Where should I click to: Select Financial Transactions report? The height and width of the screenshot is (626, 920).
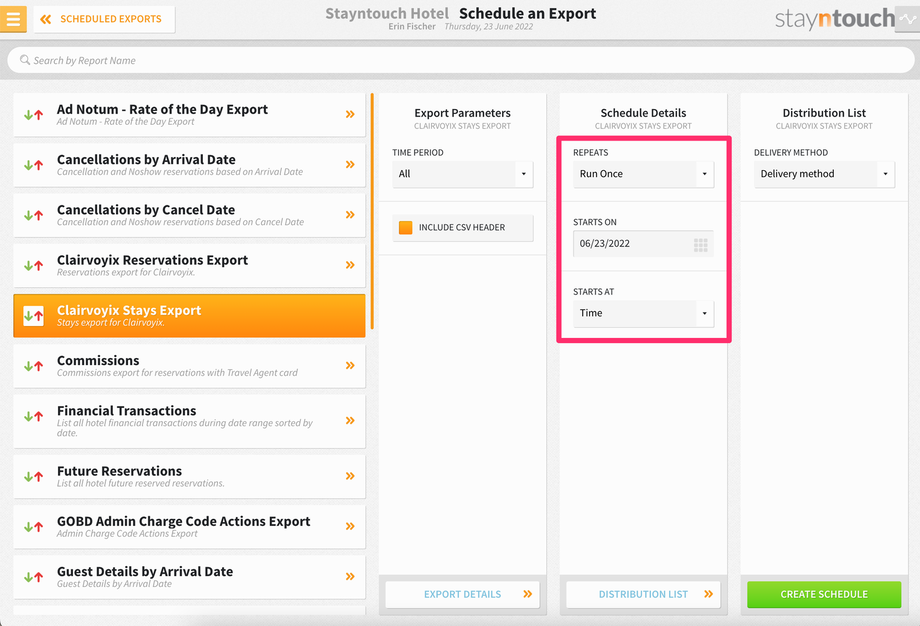tap(189, 421)
